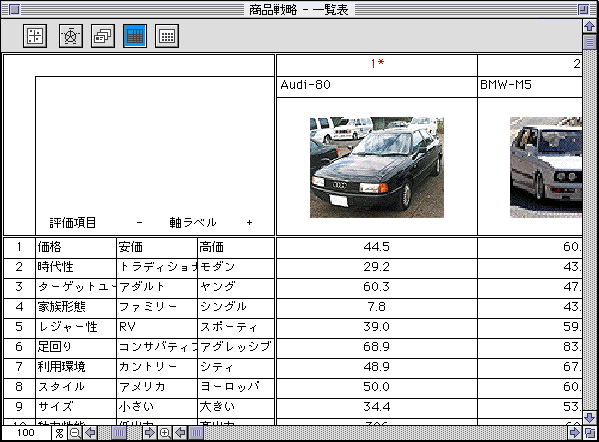Click the ファミリー axis label cell
The width and height of the screenshot is (599, 442).
coord(157,307)
